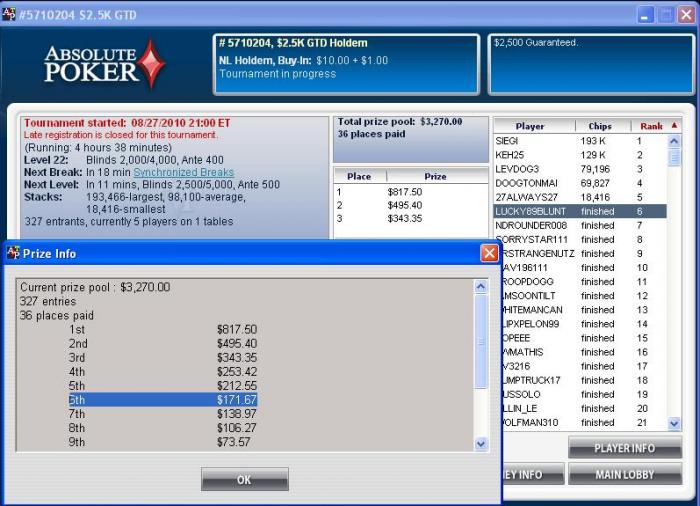Select the 8th place $106.27 entry
The width and height of the screenshot is (700, 506).
tap(163, 428)
